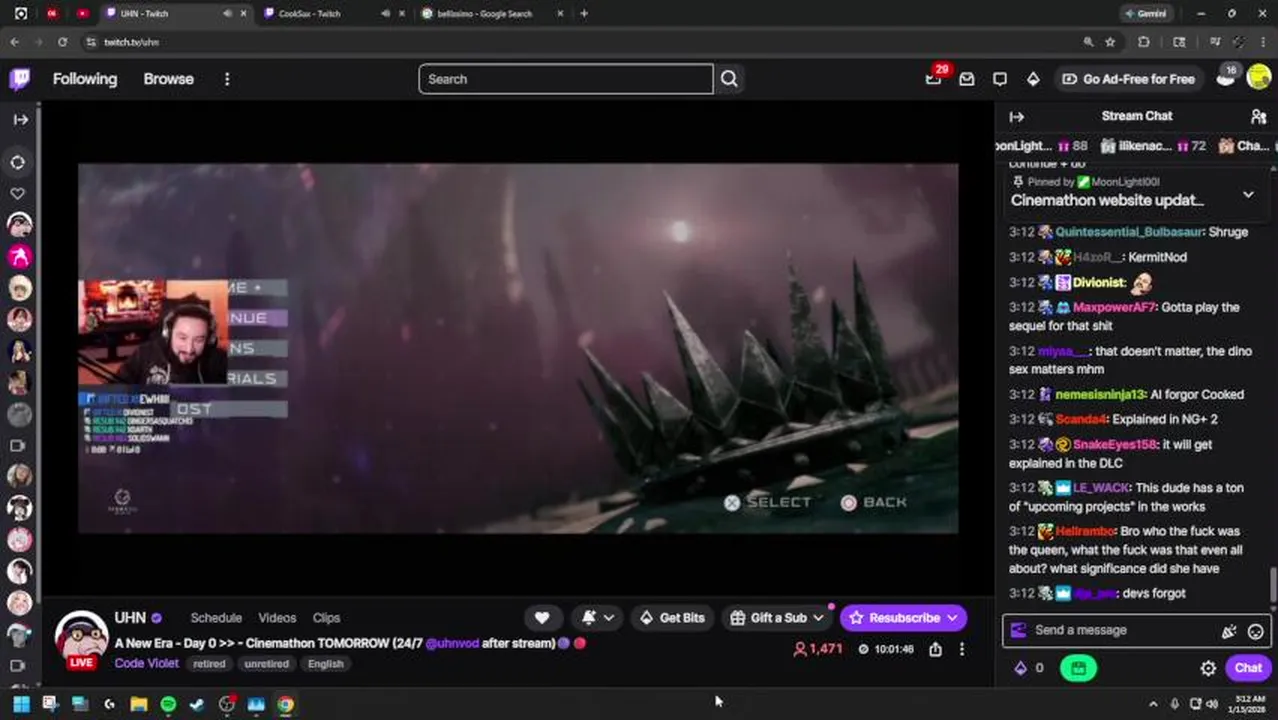Open the Code Violet game link
Screen dimensions: 1278x720
pyautogui.click(x=146, y=663)
